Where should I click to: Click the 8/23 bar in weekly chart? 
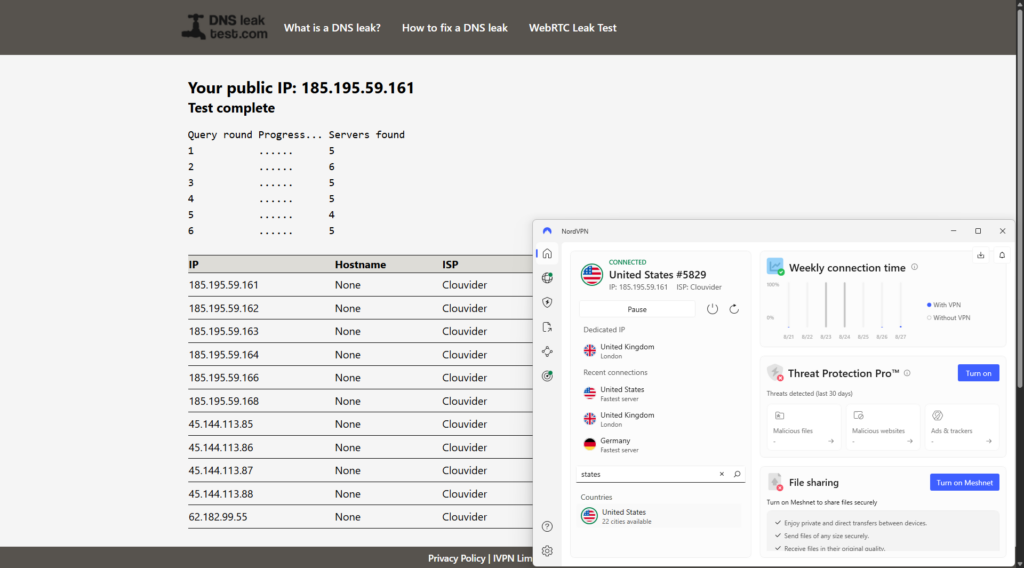(825, 305)
